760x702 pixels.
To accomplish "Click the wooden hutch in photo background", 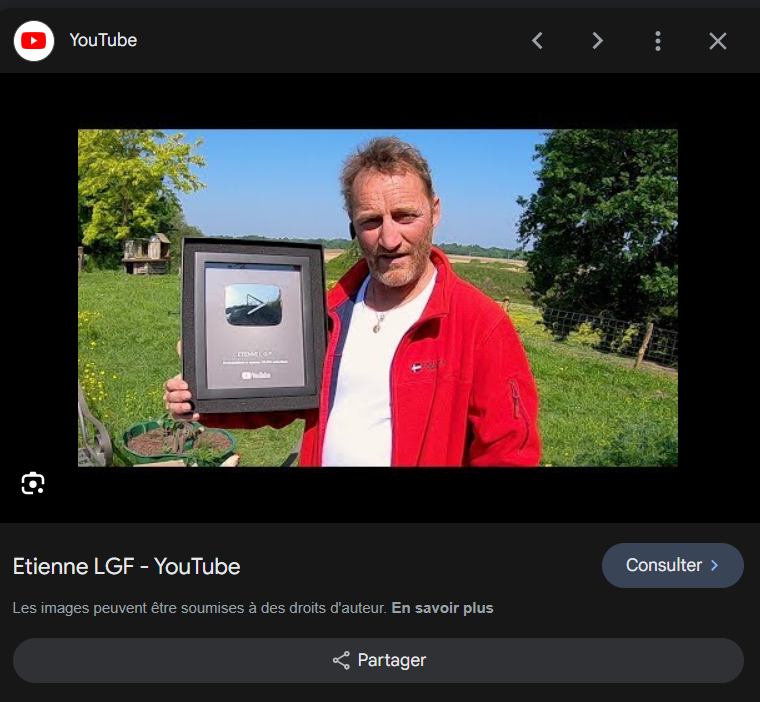I will [146, 254].
